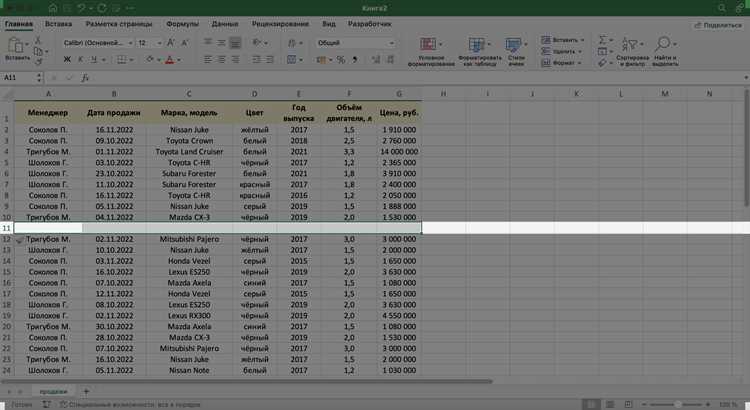Click the Name Box showing A11
750x410 pixels.
click(x=19, y=78)
